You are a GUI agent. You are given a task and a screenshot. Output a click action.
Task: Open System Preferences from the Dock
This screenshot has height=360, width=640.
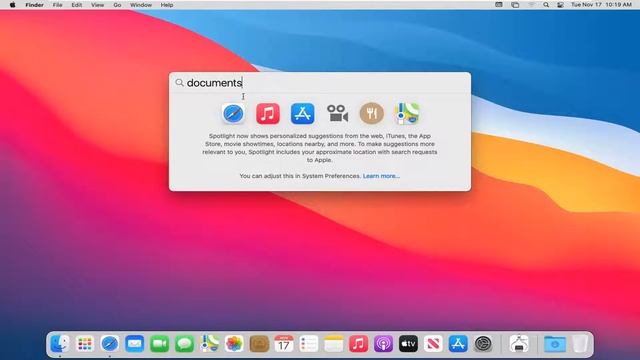tap(483, 344)
